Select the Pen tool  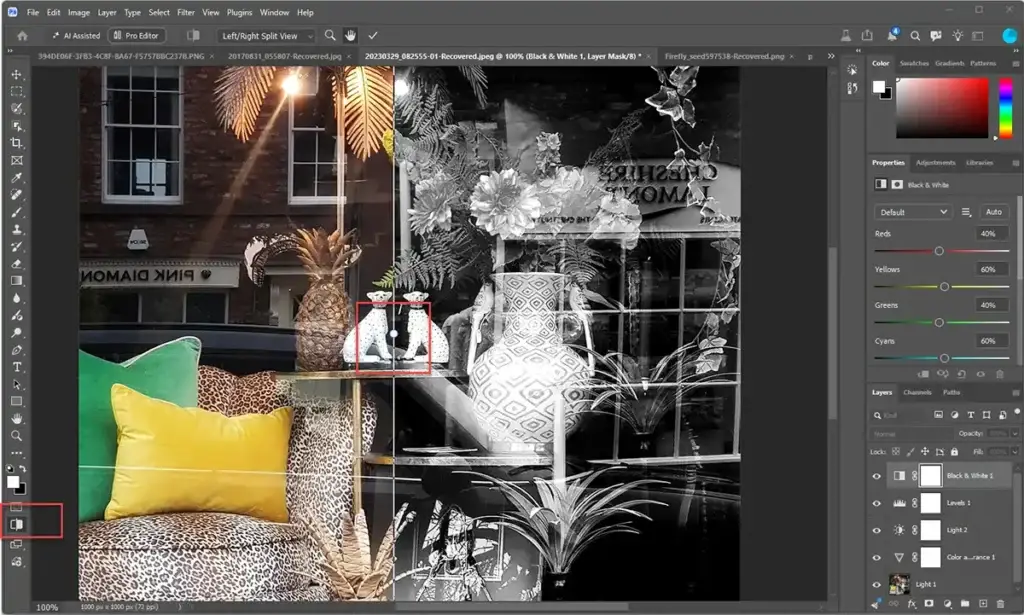[16, 350]
